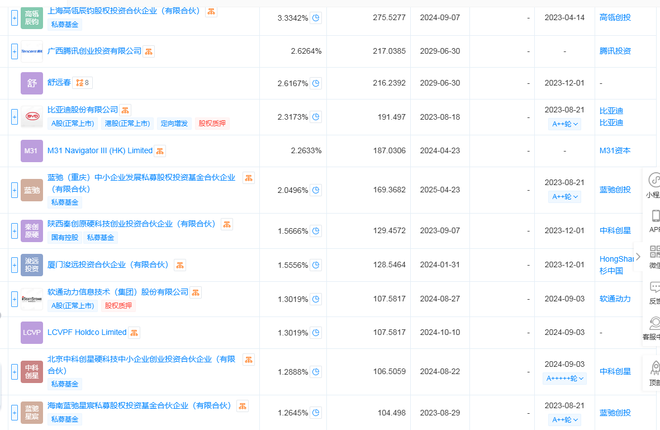Click the history clock icon next to 1.3019% for 软通动力
660x430 pixels.
tap(315, 298)
